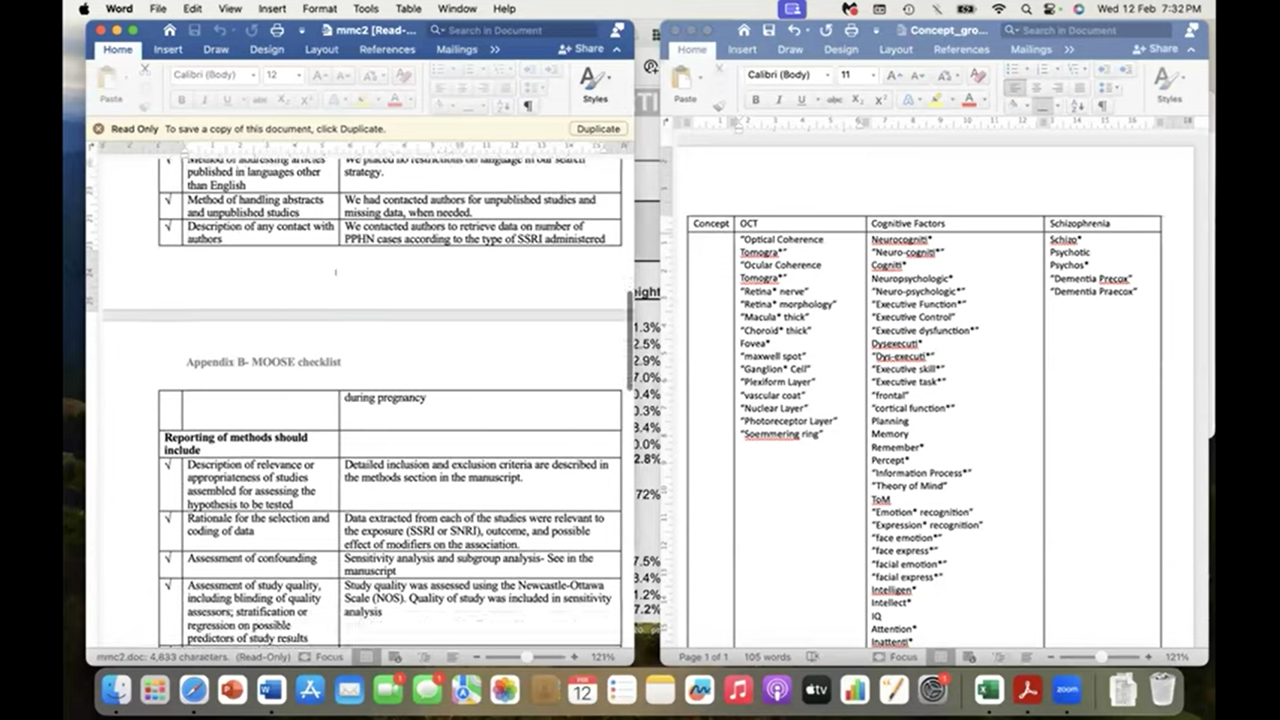This screenshot has width=1280, height=720.
Task: Toggle Italic in Concept_gro window ribbon
Action: (x=778, y=100)
